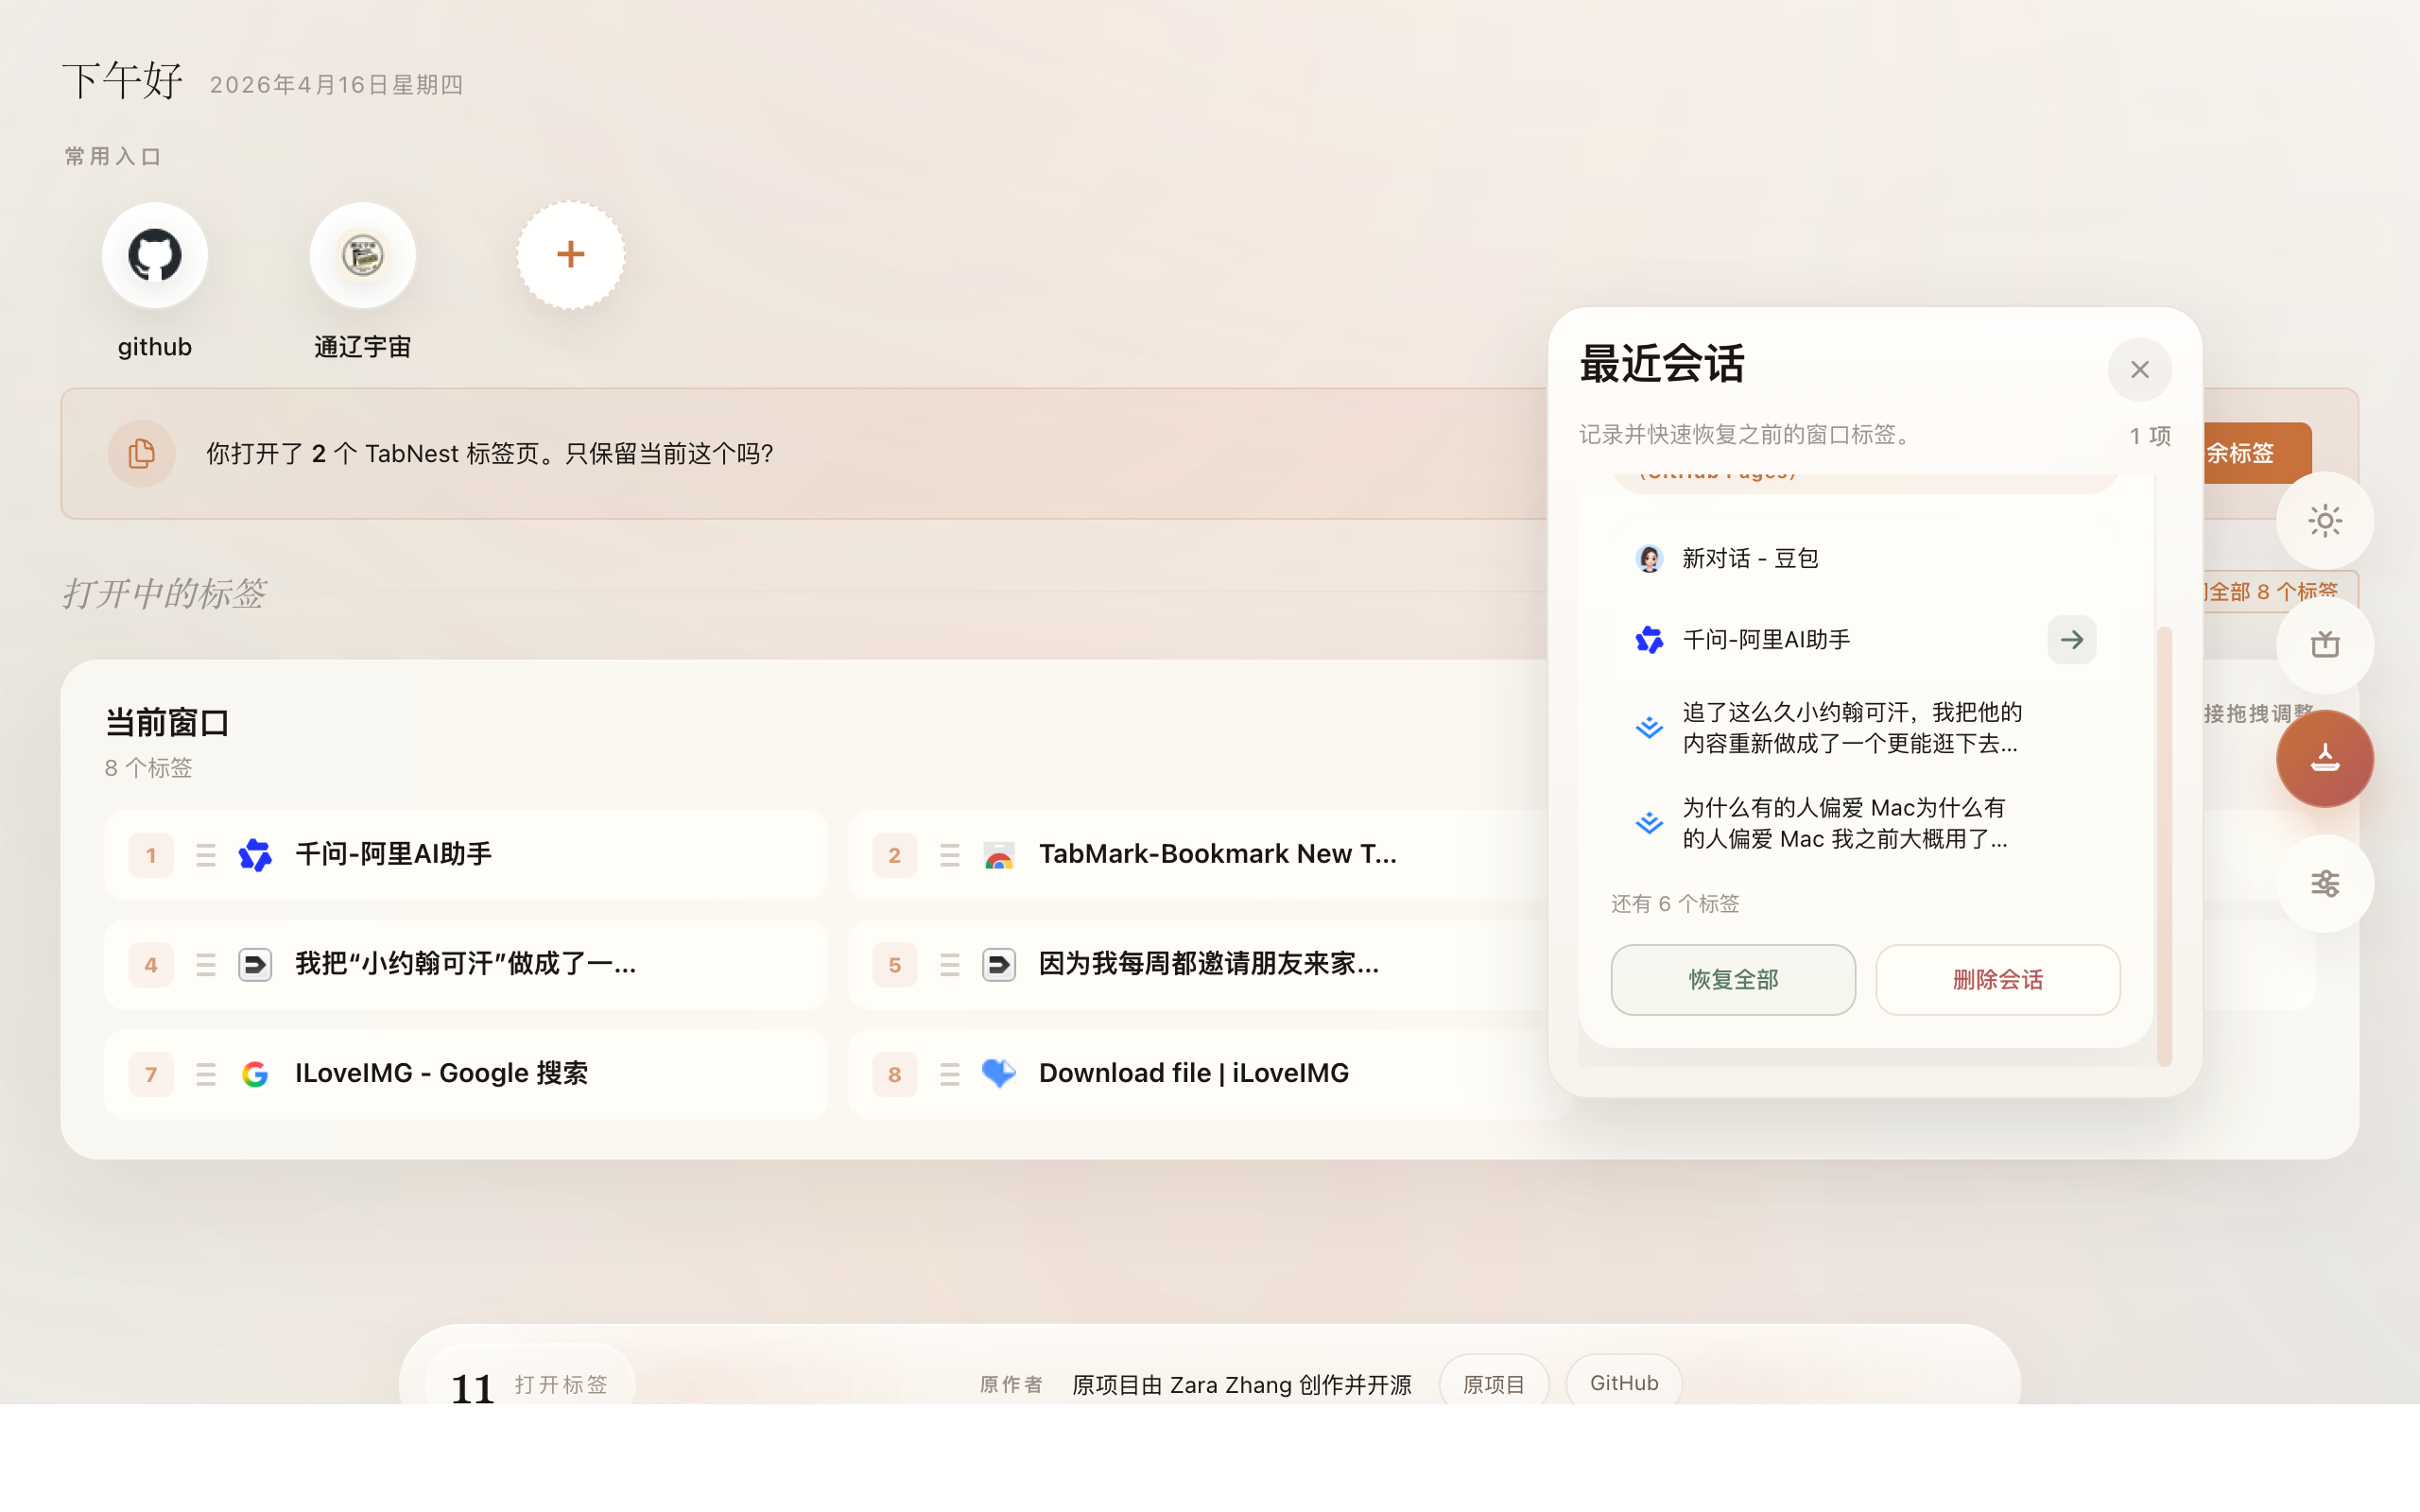This screenshot has width=2420, height=1512.
Task: Open the 原项目 link in footer
Action: click(1493, 1384)
